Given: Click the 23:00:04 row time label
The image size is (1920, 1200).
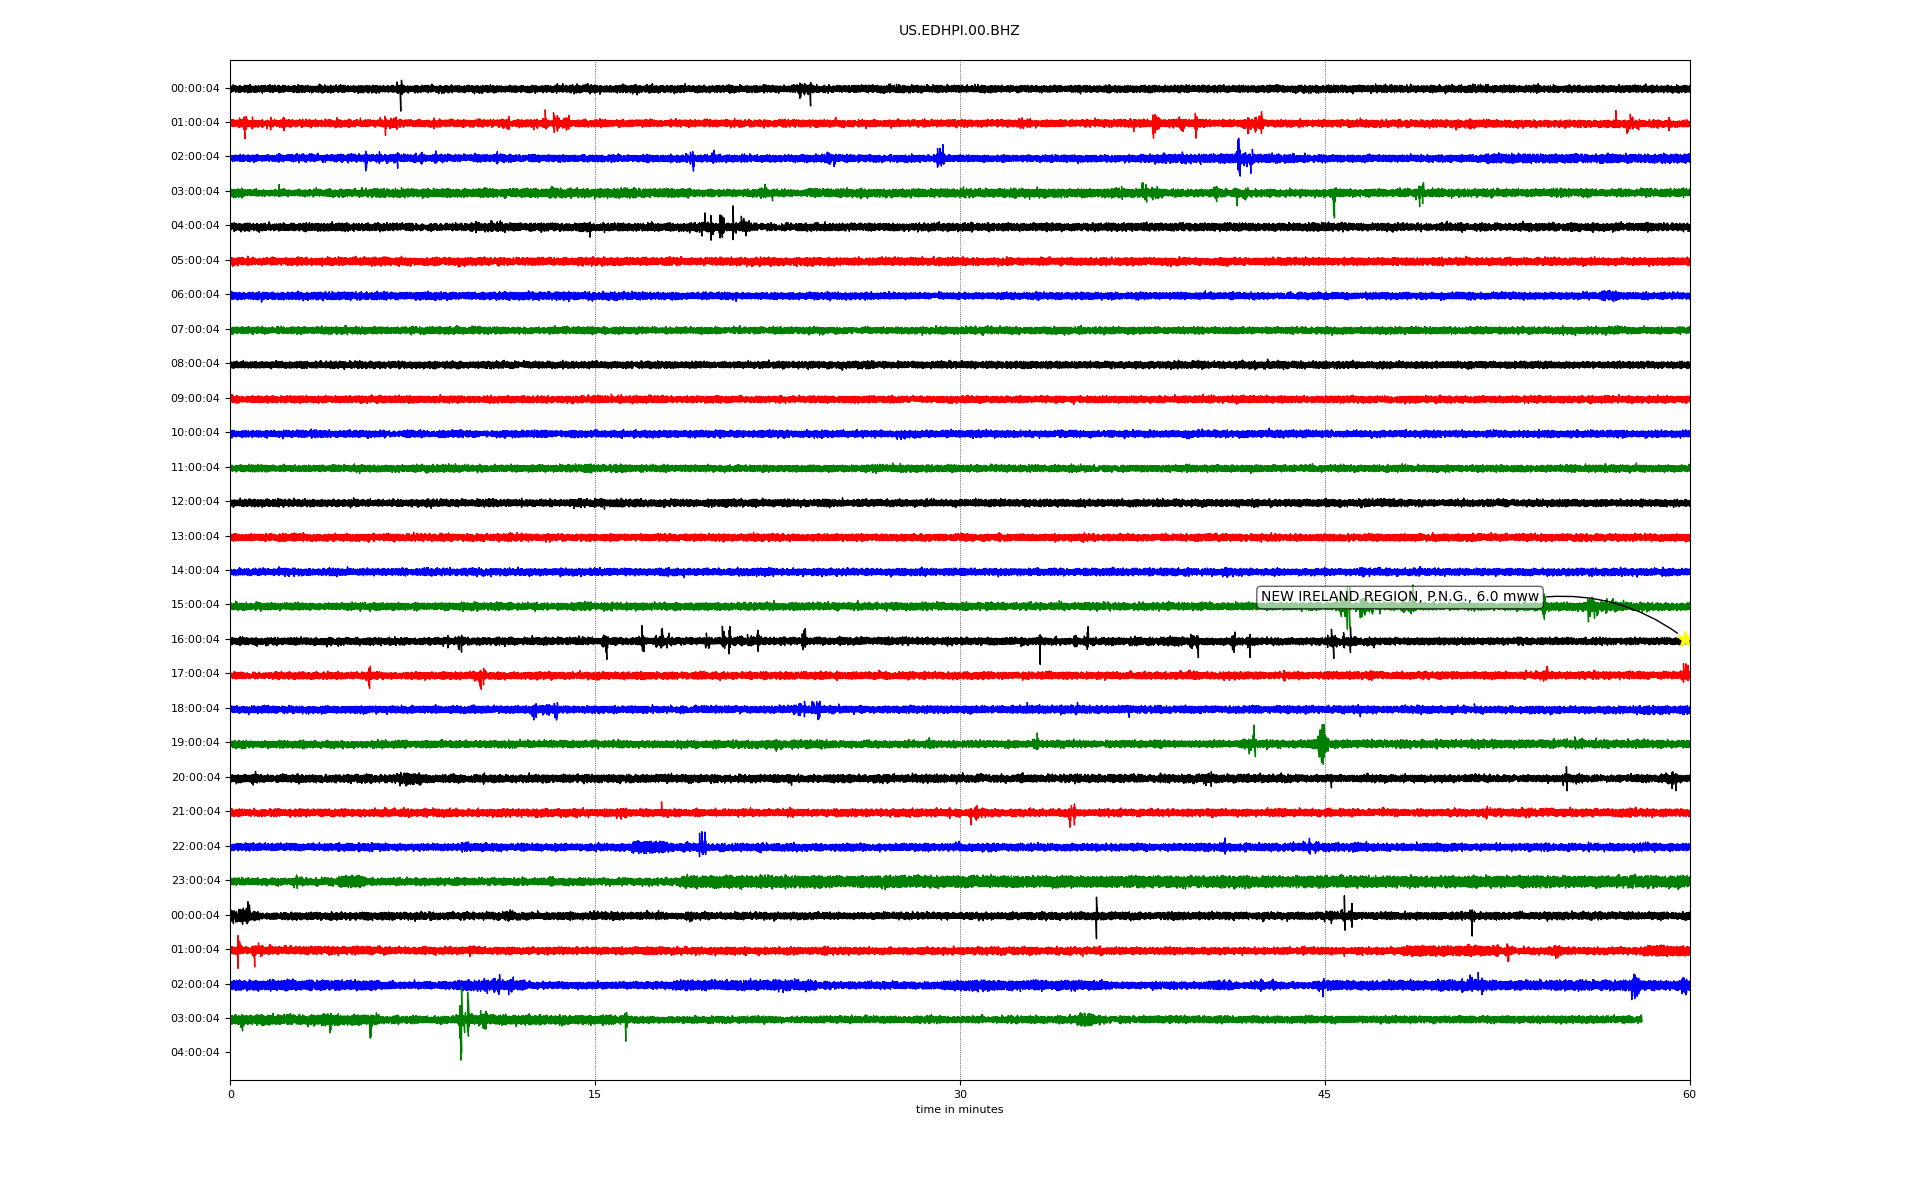Looking at the screenshot, I should click(x=195, y=881).
